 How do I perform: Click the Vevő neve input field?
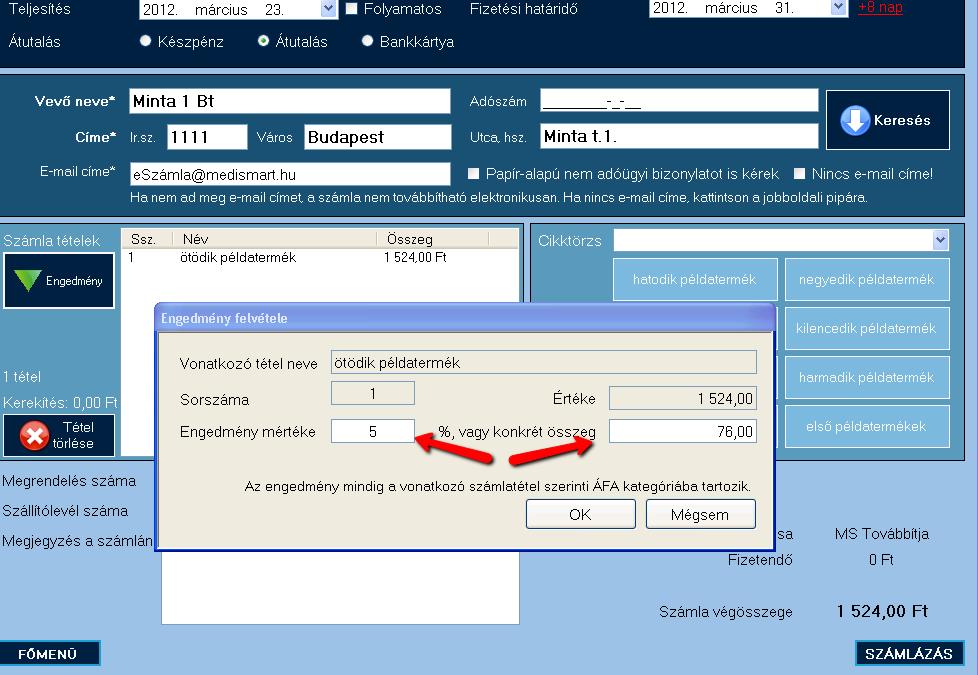(x=289, y=101)
